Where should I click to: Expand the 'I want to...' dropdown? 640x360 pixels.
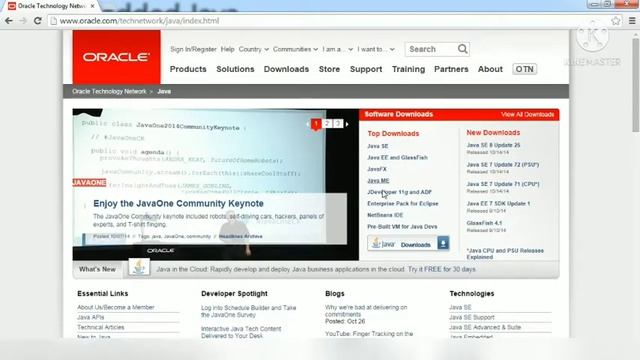tap(376, 49)
